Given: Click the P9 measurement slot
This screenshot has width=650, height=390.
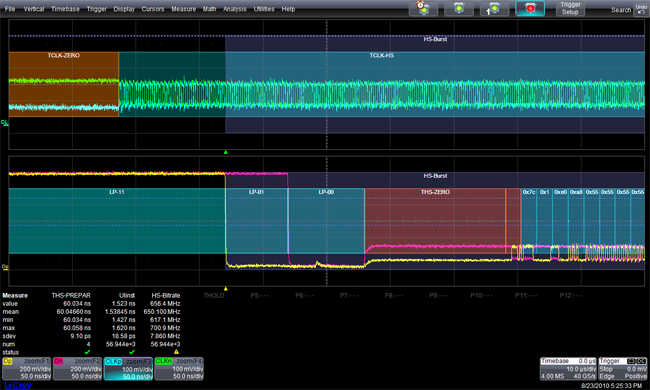Looking at the screenshot, I should pos(439,296).
